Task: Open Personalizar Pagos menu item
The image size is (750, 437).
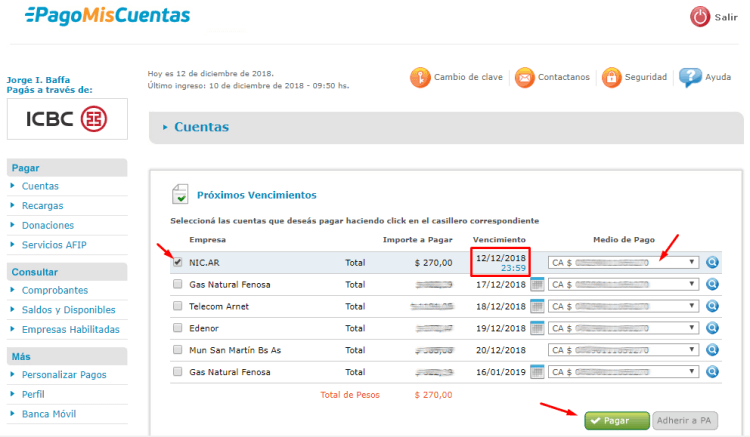Action: click(x=64, y=375)
